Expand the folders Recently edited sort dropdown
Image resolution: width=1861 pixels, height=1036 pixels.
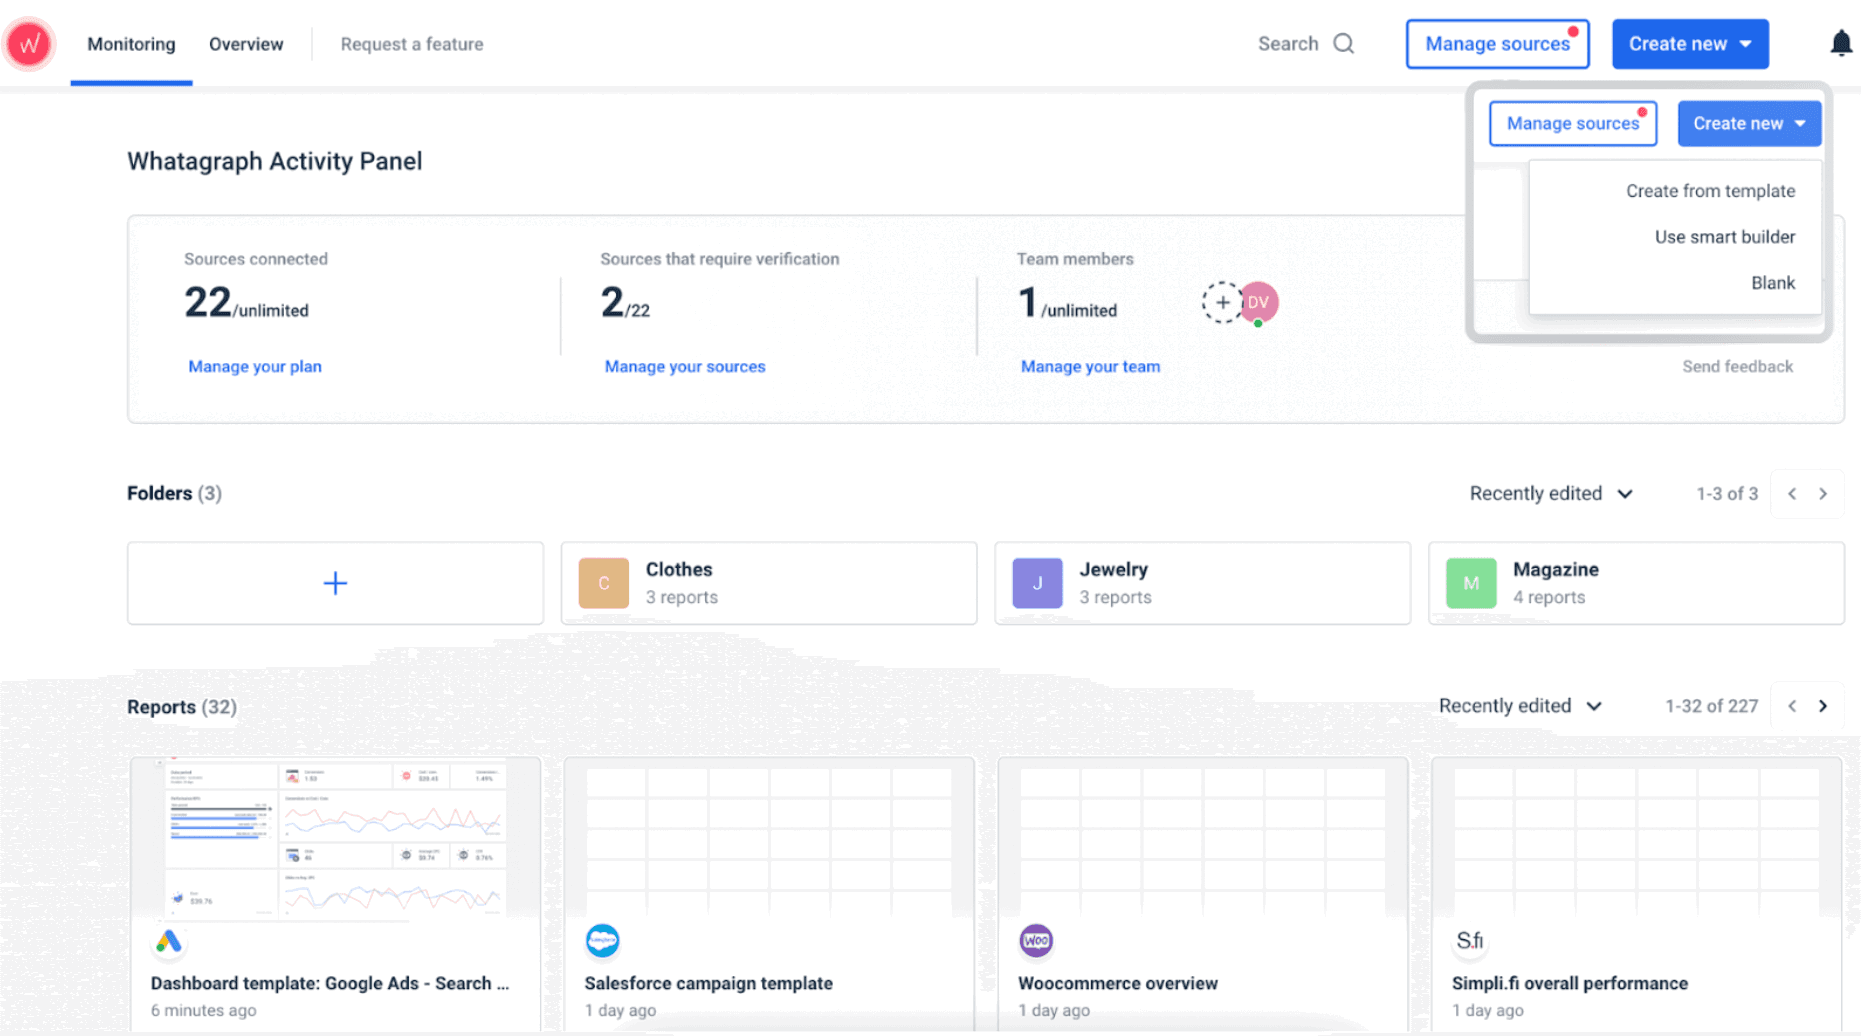tap(1550, 494)
